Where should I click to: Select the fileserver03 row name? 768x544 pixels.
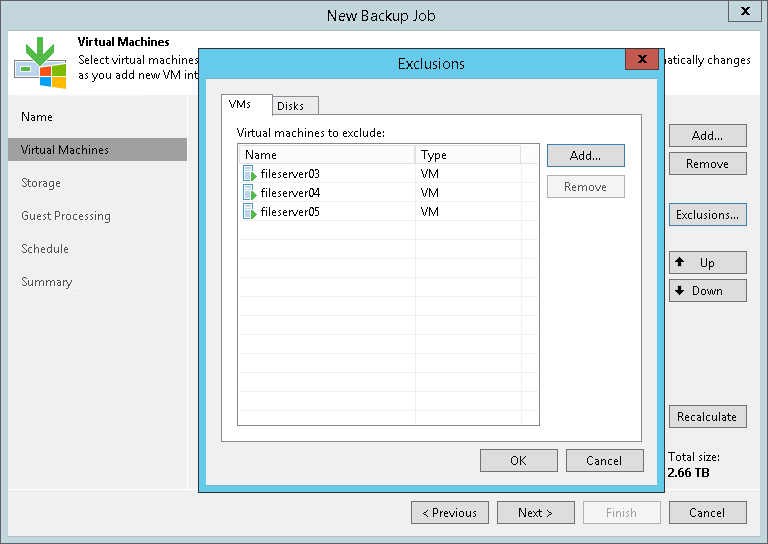point(290,174)
